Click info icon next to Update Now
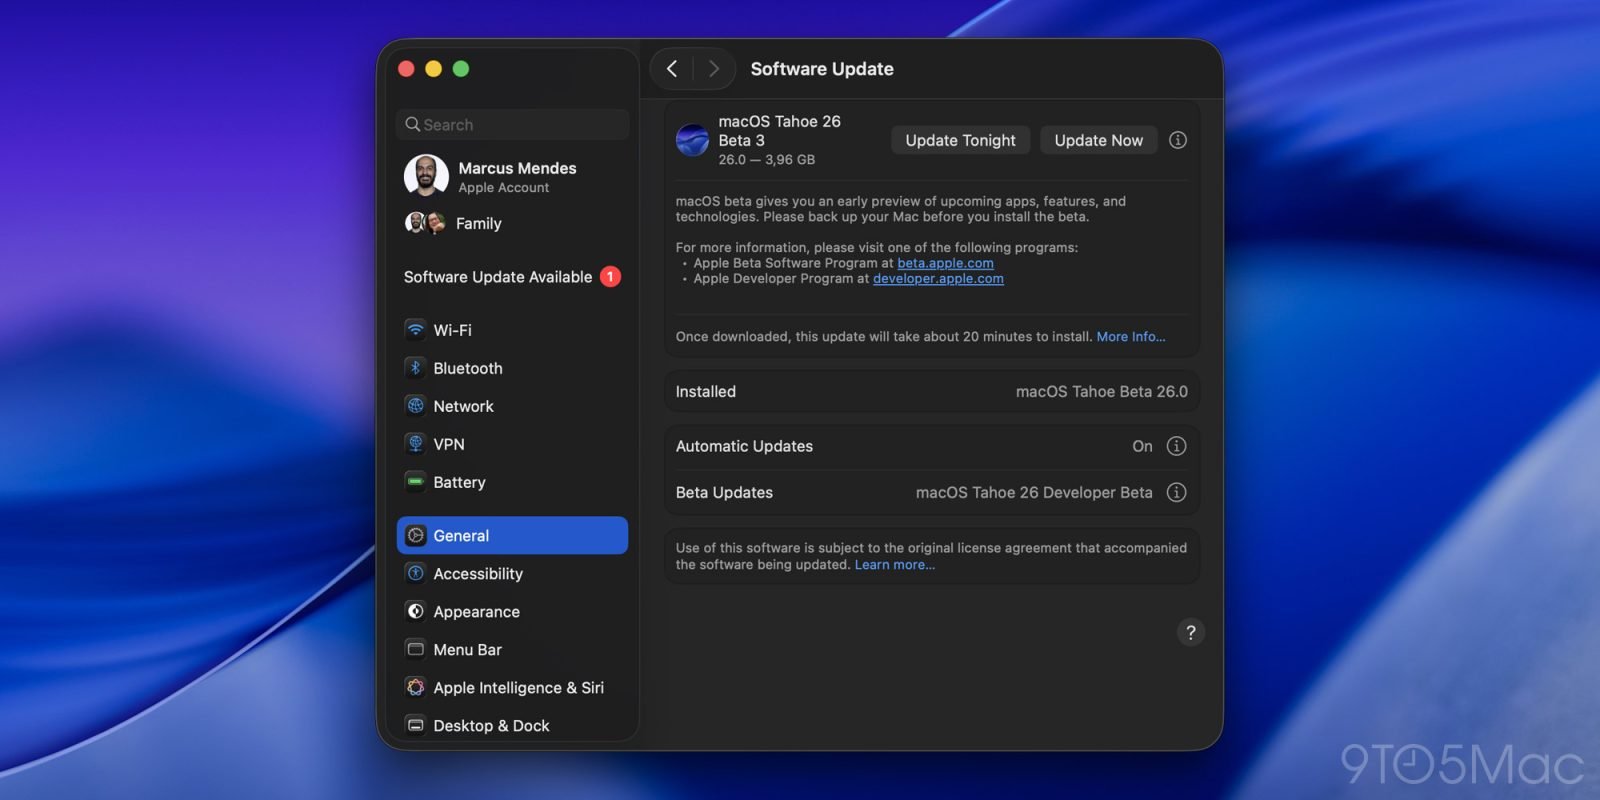 click(1178, 140)
